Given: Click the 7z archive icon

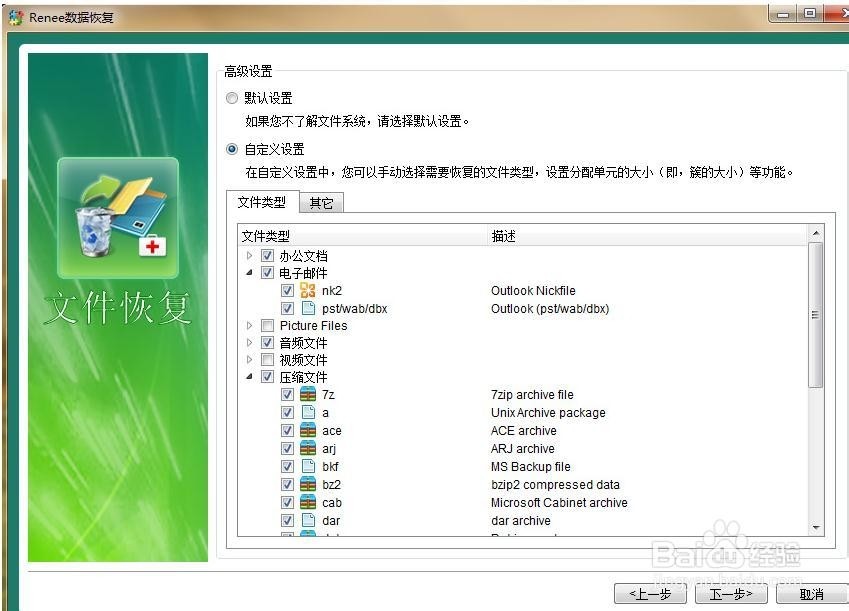Looking at the screenshot, I should pos(308,394).
